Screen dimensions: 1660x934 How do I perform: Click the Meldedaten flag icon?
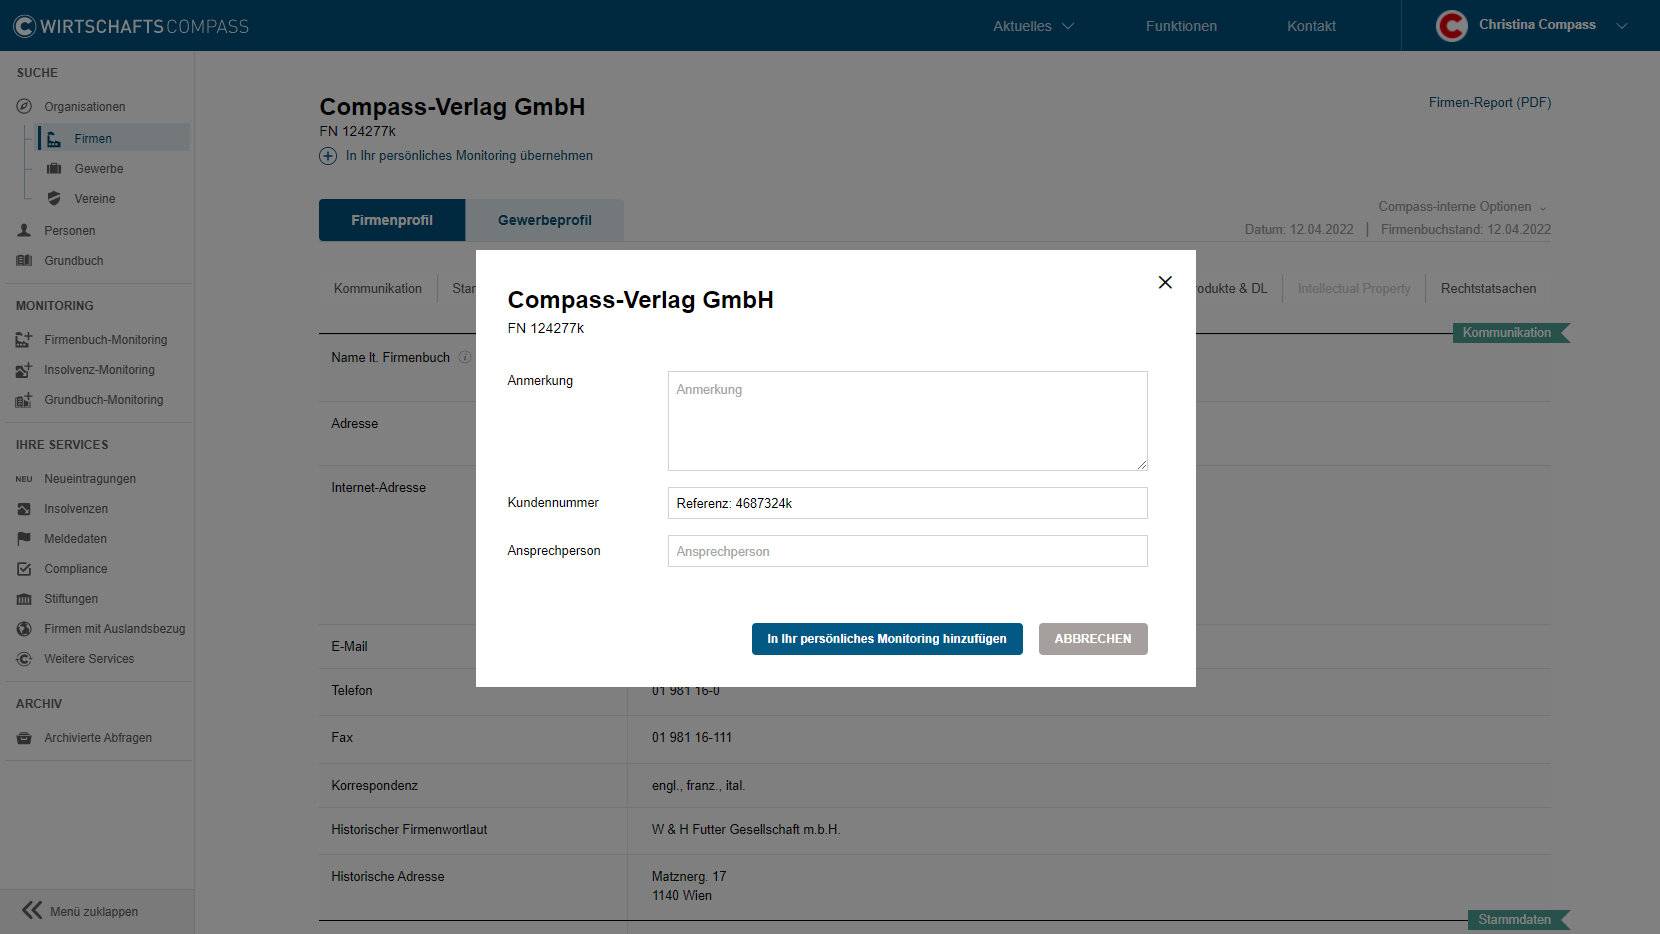[24, 539]
